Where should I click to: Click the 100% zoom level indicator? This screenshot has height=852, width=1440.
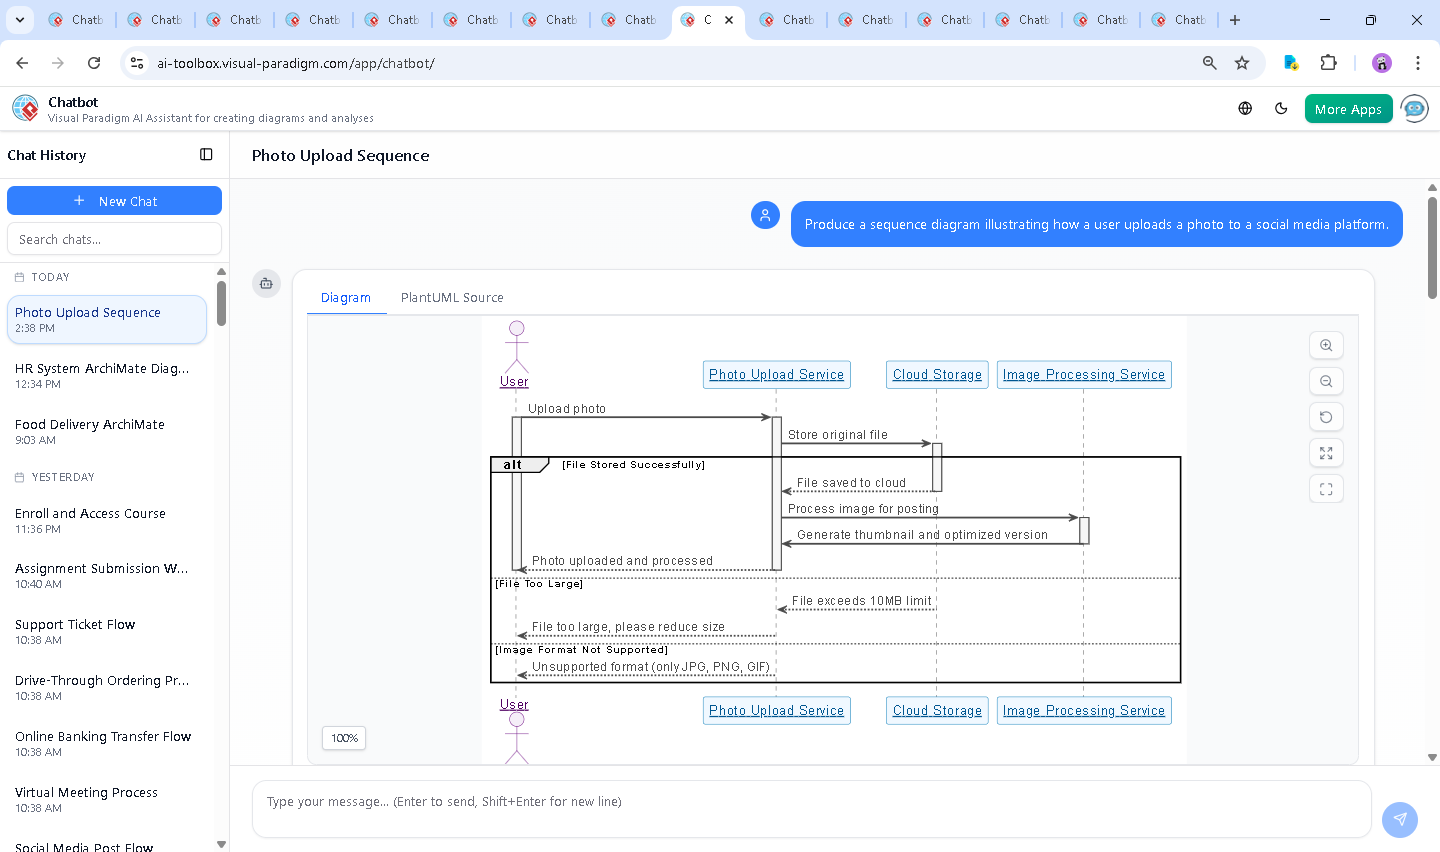click(344, 738)
